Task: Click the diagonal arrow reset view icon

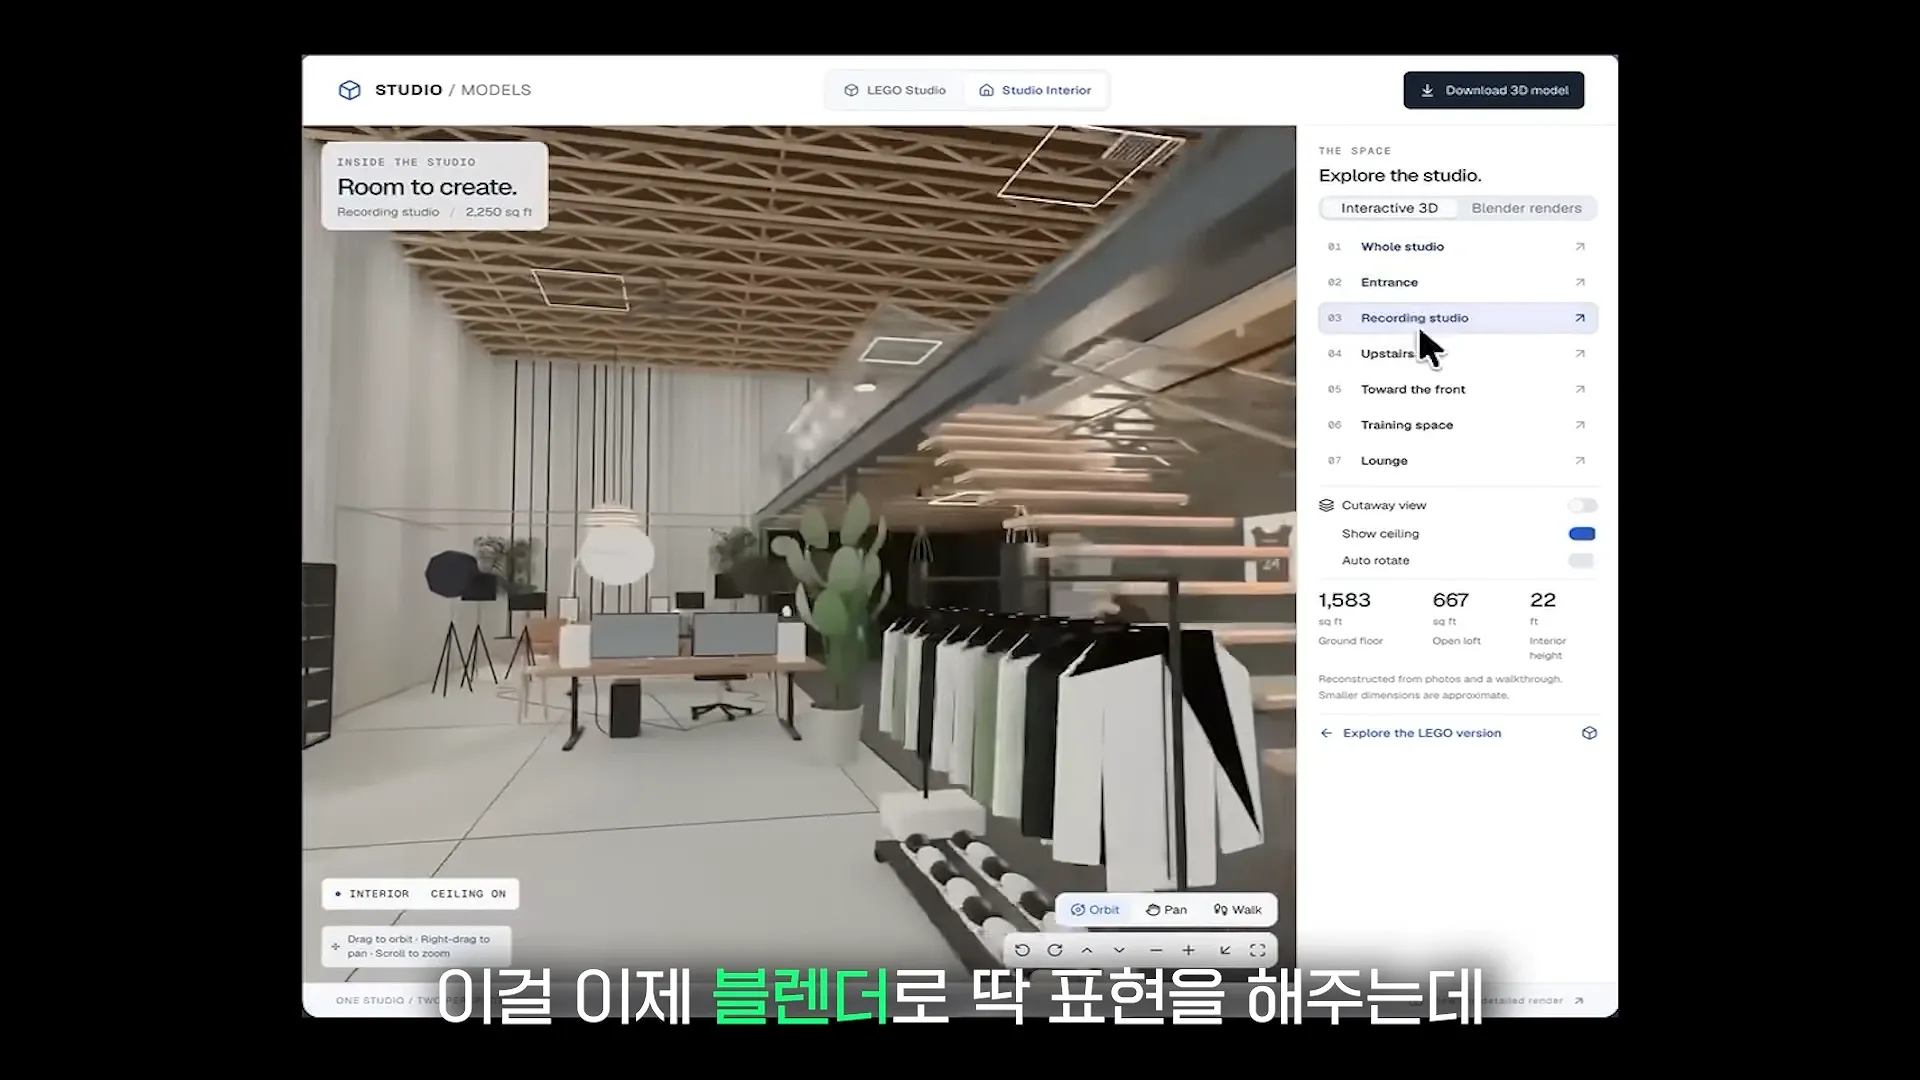Action: point(1225,950)
